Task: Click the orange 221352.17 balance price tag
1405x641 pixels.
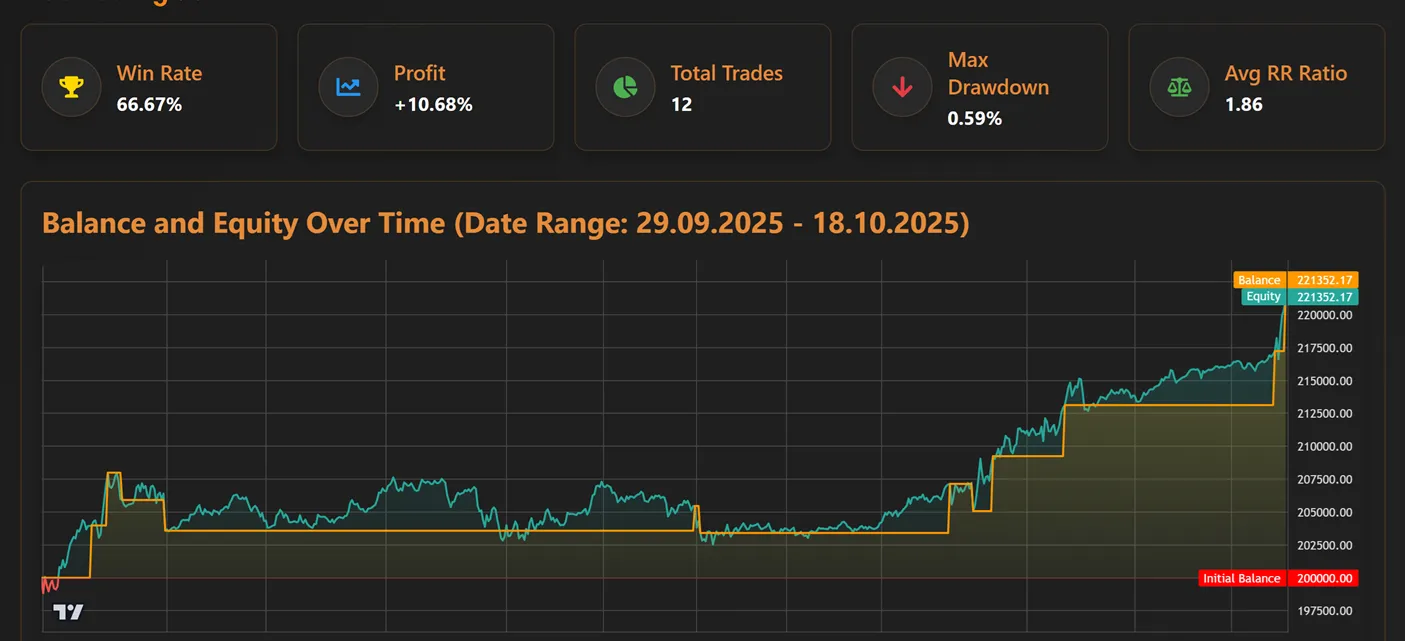Action: [x=1322, y=281]
